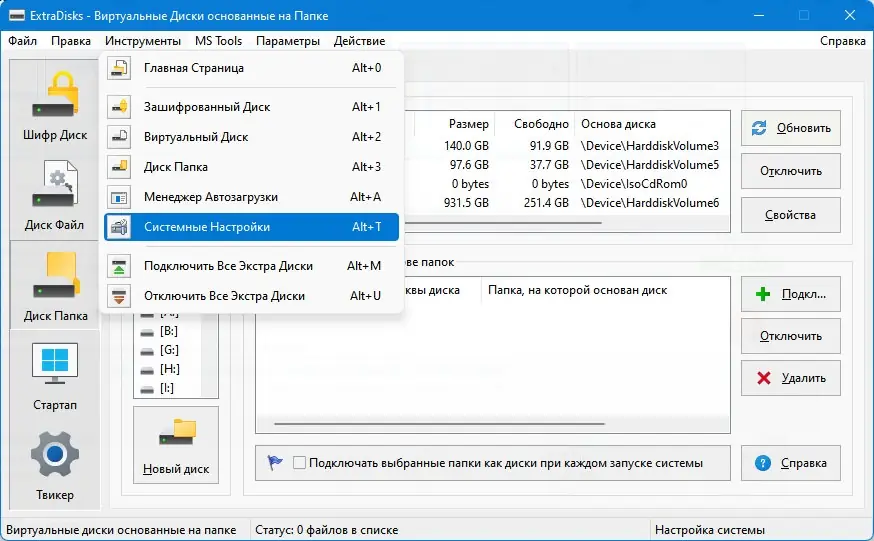Click the horizontal scrollbar under folders list
The image size is (874, 541).
pos(439,424)
